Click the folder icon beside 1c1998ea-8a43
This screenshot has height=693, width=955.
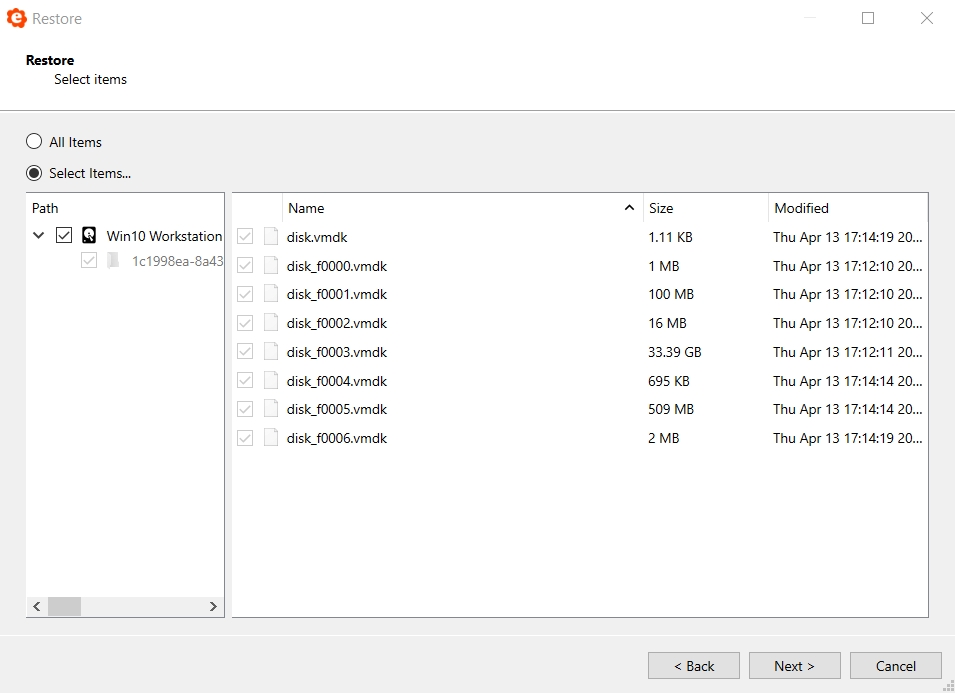click(113, 261)
